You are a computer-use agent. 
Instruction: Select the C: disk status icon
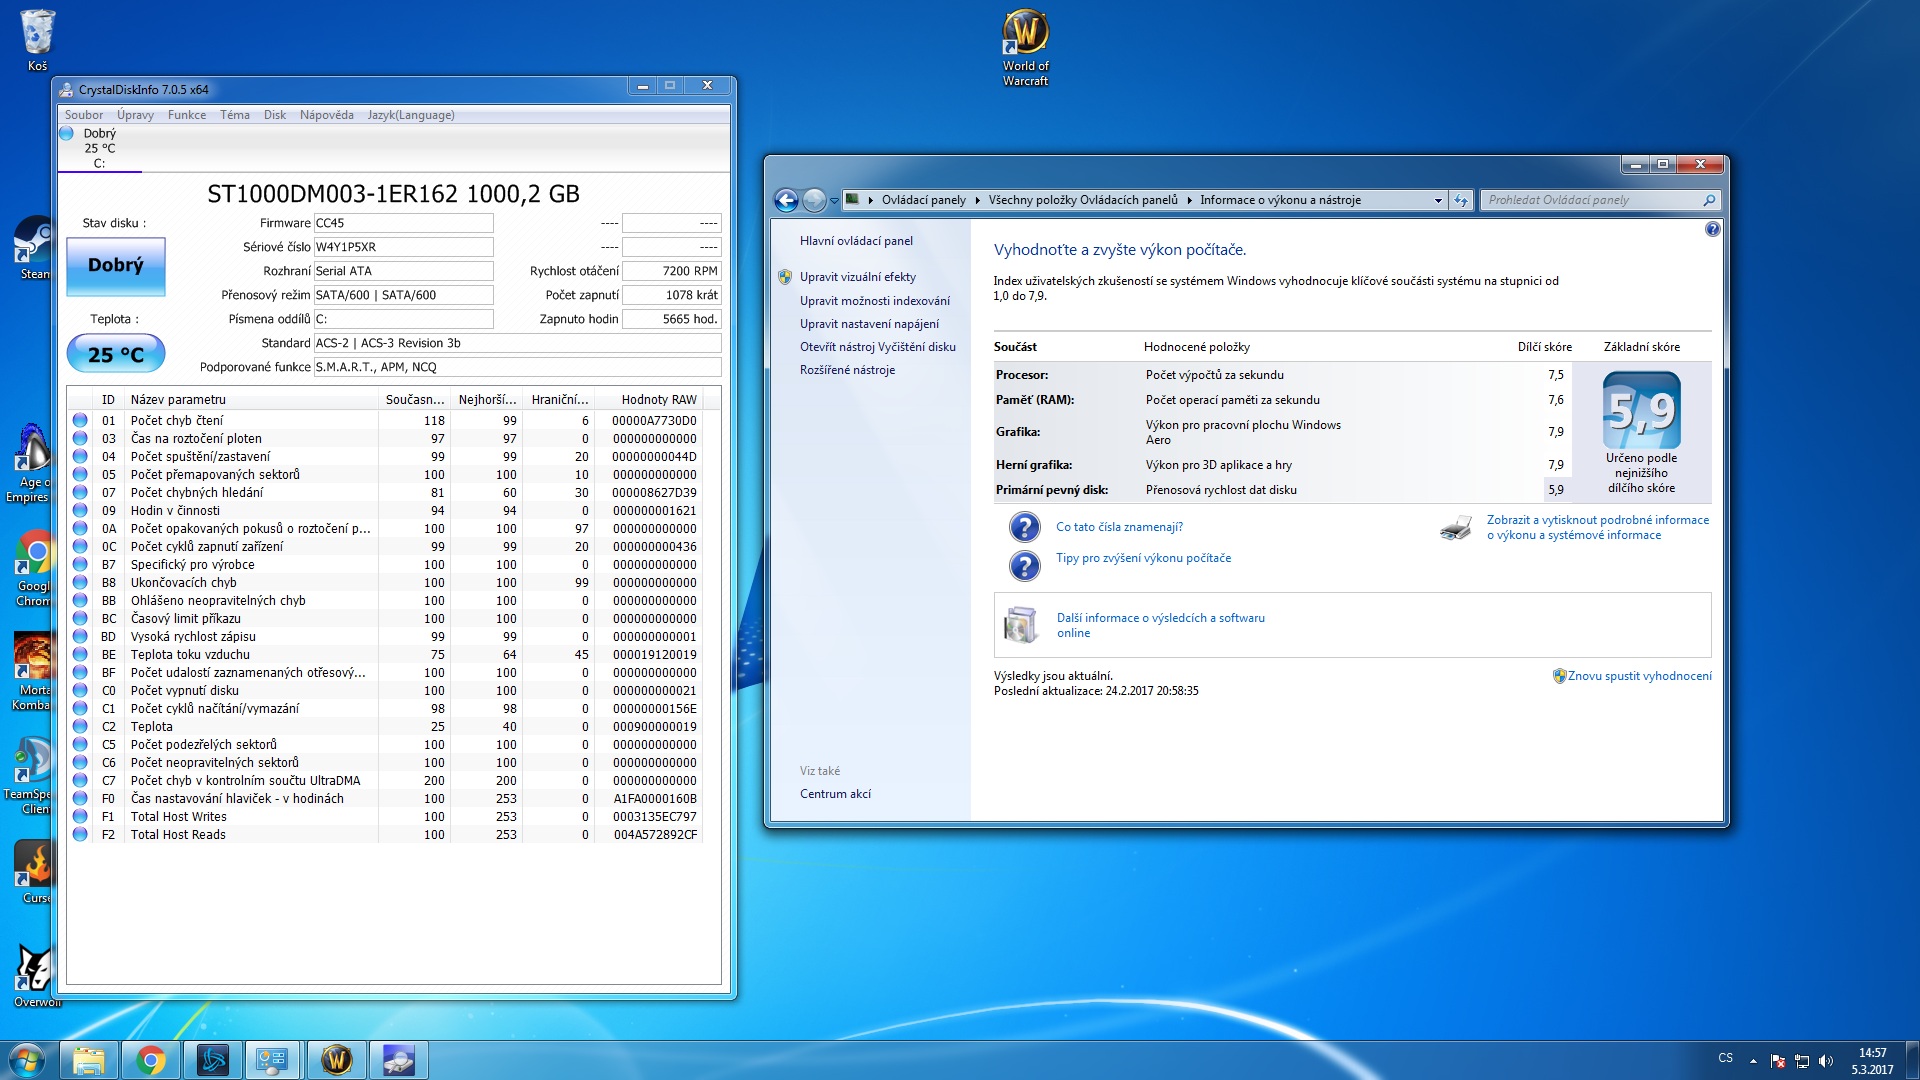[67, 134]
